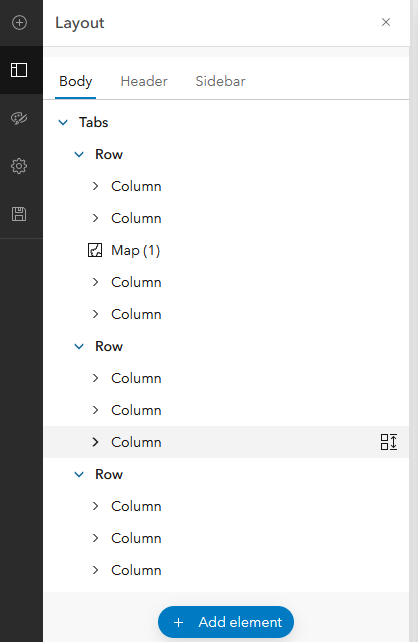This screenshot has height=643, width=419.
Task: Click the Add element button
Action: click(226, 622)
